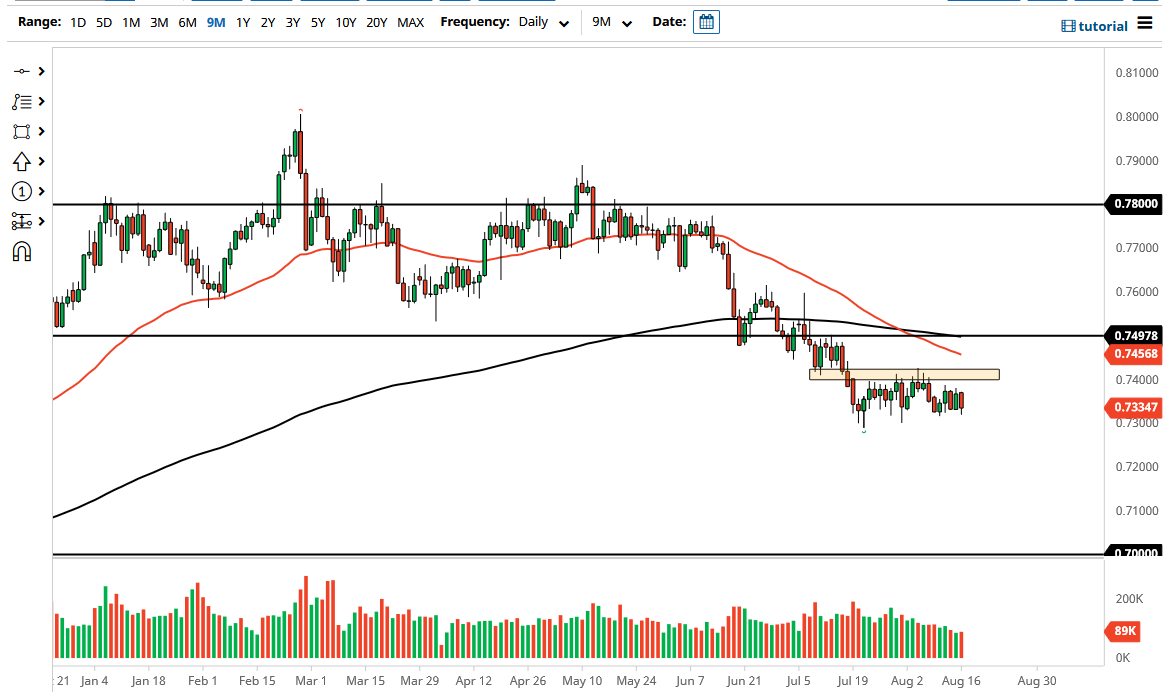Select the 1Y range option
This screenshot has width=1164, height=699.
[242, 21]
